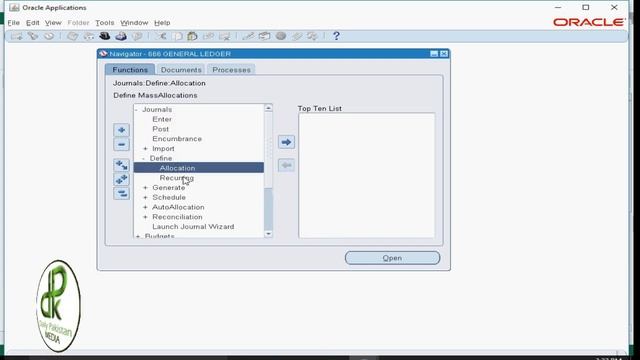
Task: Click the Expand plus button beside tree
Action: point(121,130)
